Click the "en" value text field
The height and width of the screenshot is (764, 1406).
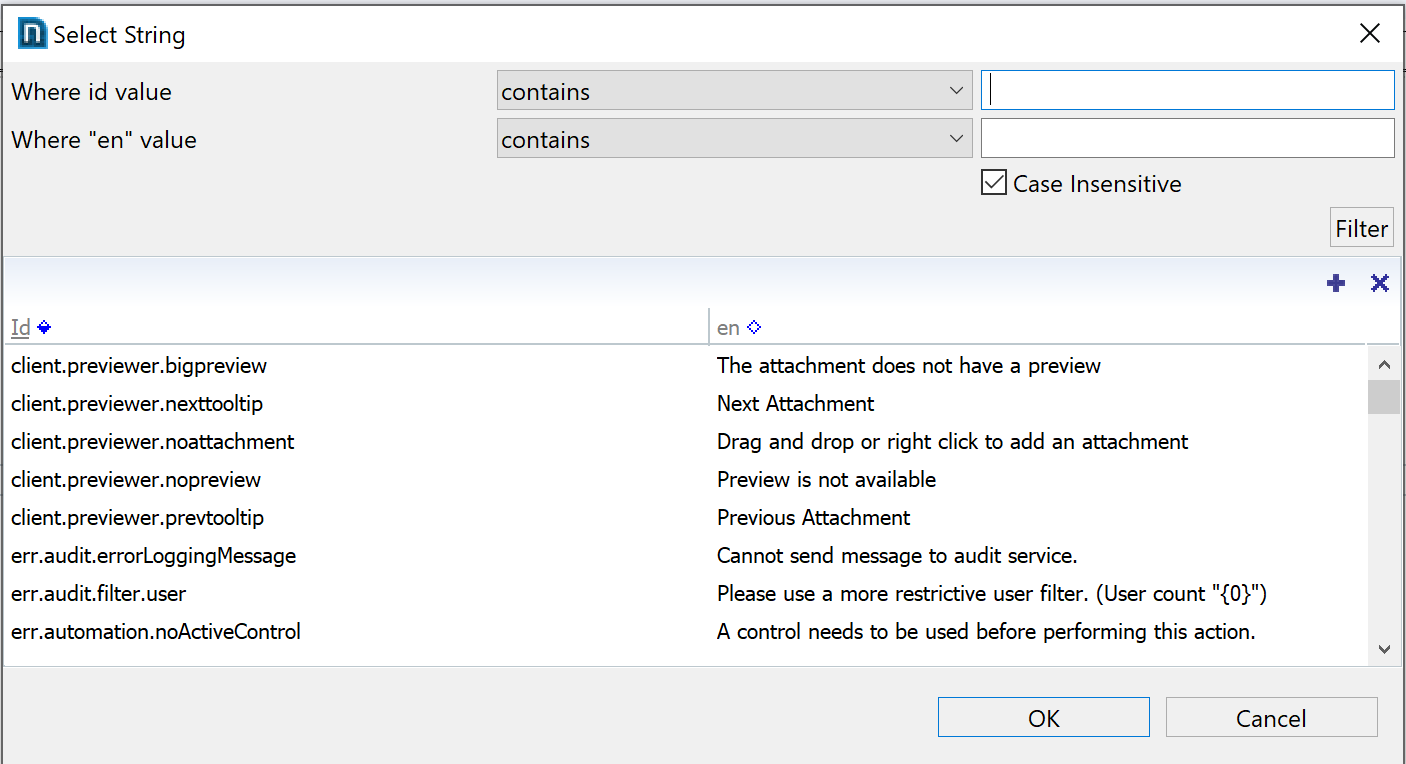pos(1188,139)
